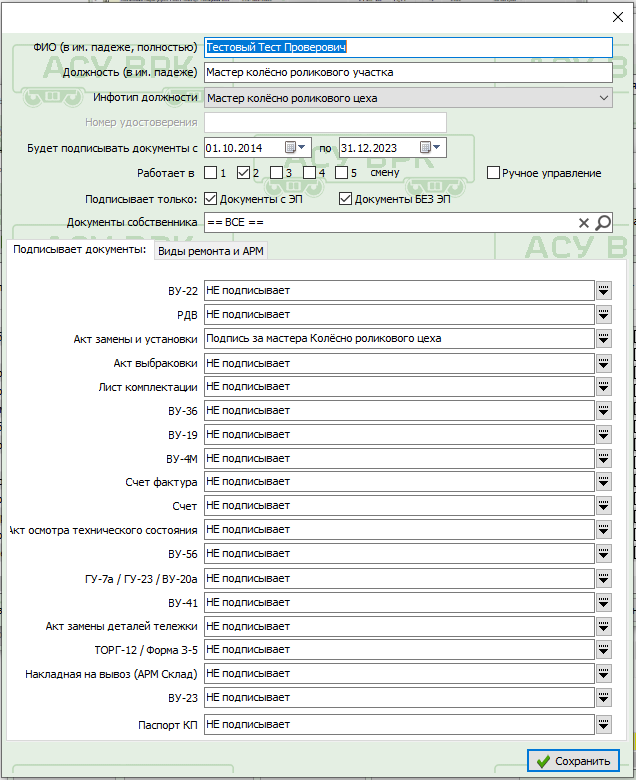
Task: Open list button for Акт осмотра технического состояния
Action: coord(604,530)
